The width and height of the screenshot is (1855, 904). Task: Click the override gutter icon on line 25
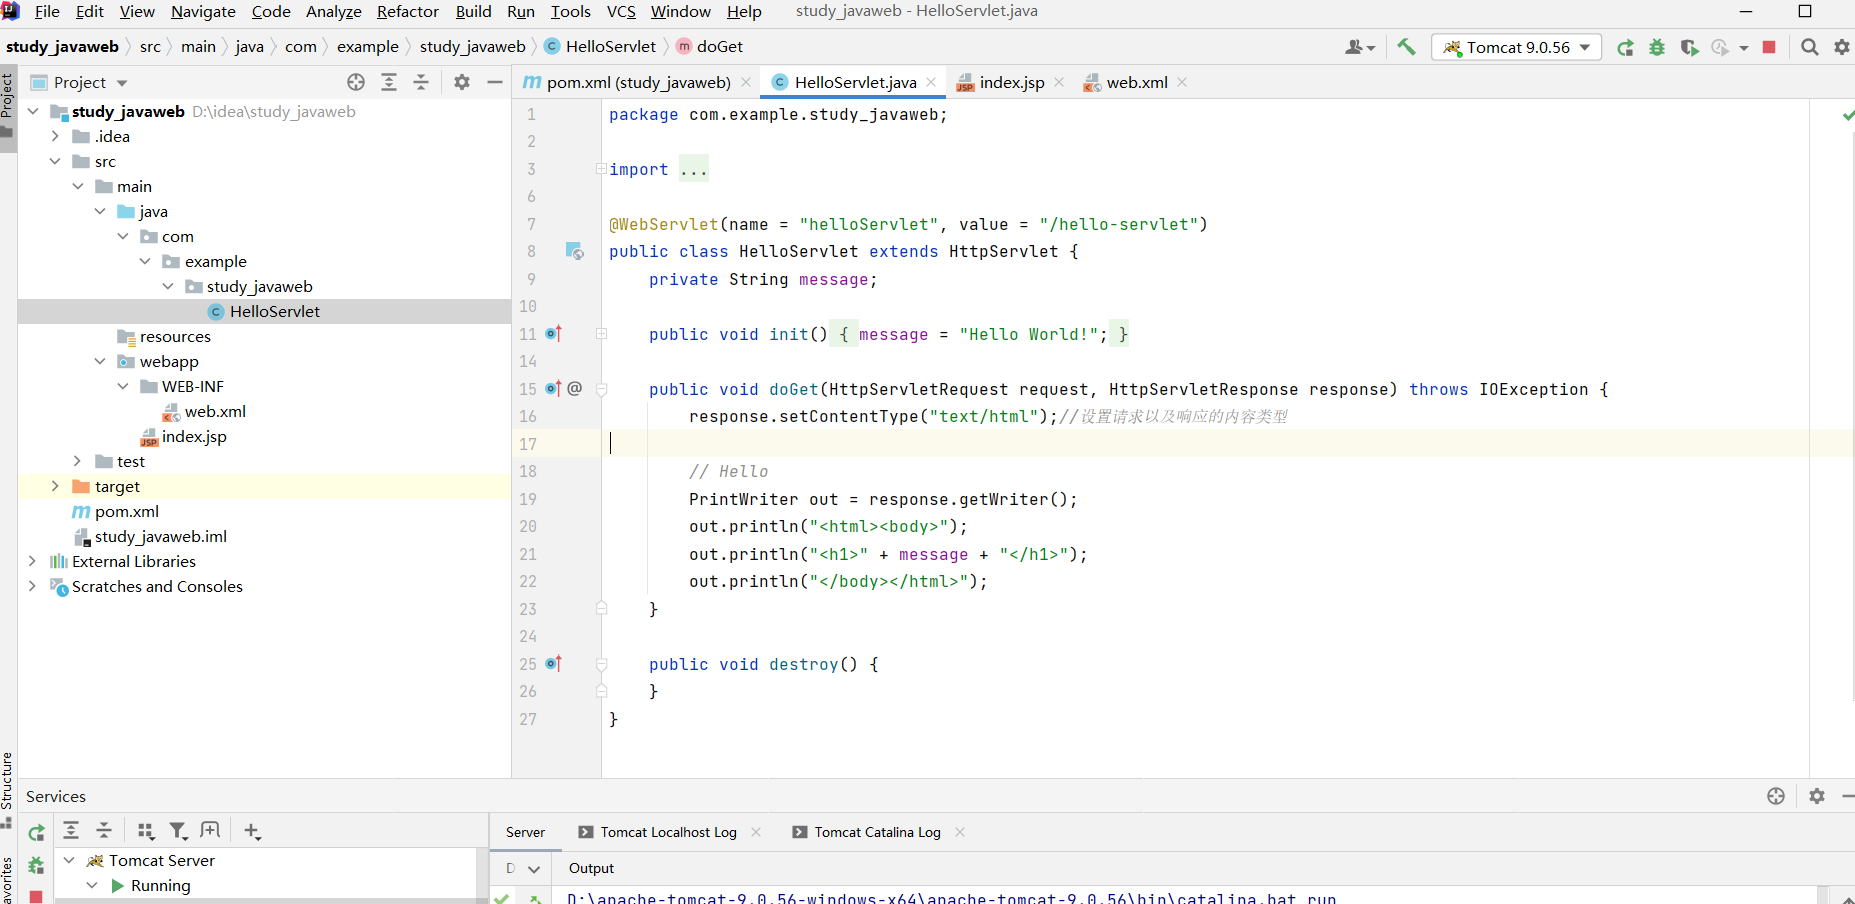(x=554, y=664)
